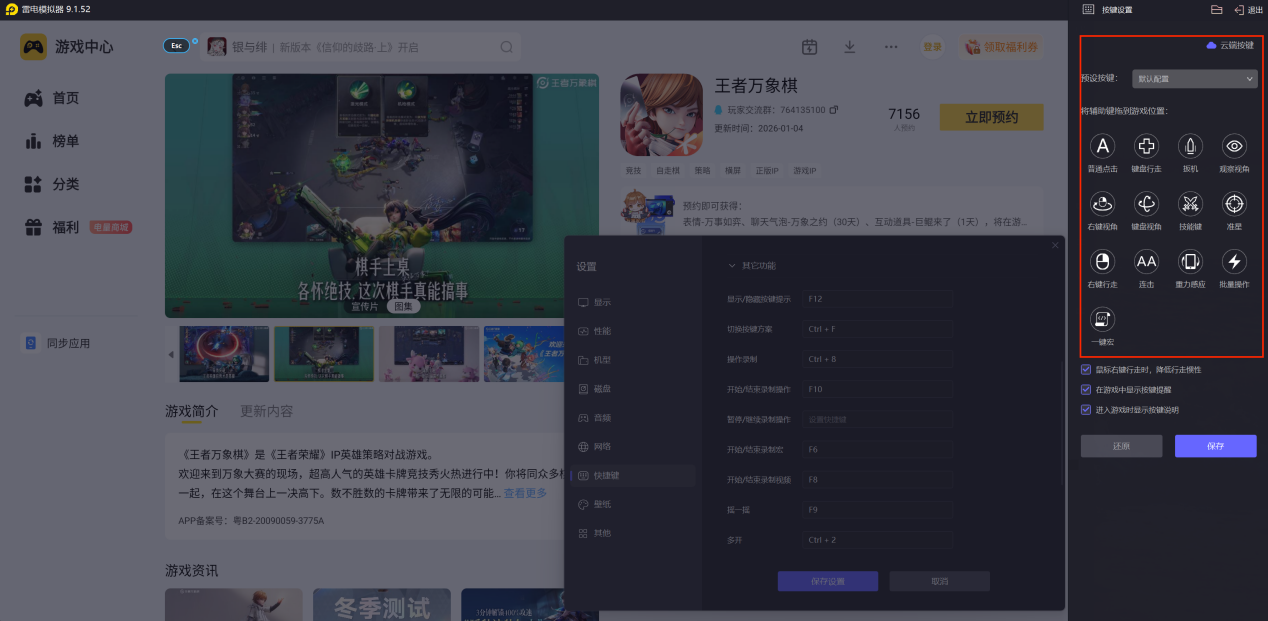Click the 按键设置 keyboard icon in title bar

tap(1088, 9)
